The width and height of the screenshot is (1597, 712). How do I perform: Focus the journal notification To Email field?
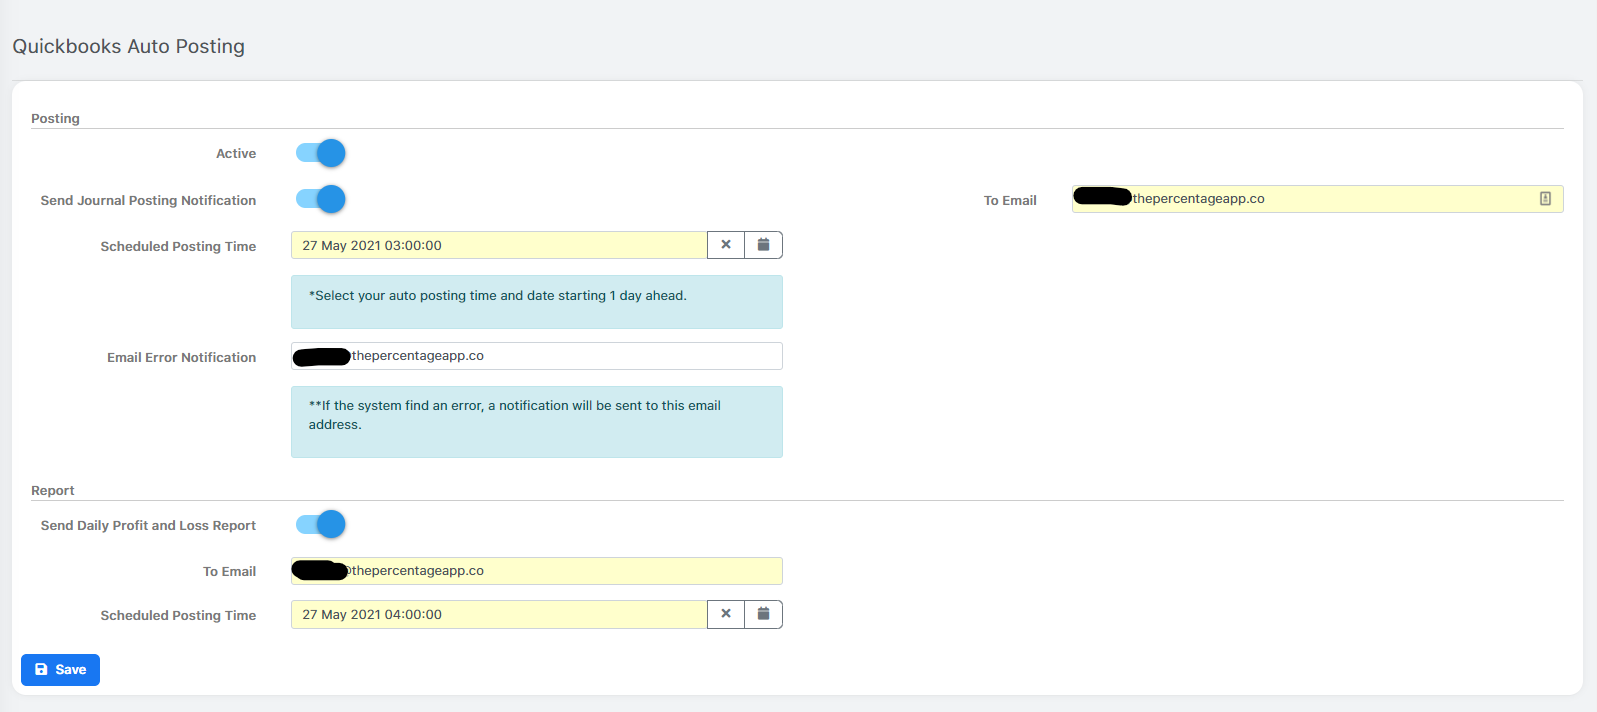pyautogui.click(x=1317, y=199)
